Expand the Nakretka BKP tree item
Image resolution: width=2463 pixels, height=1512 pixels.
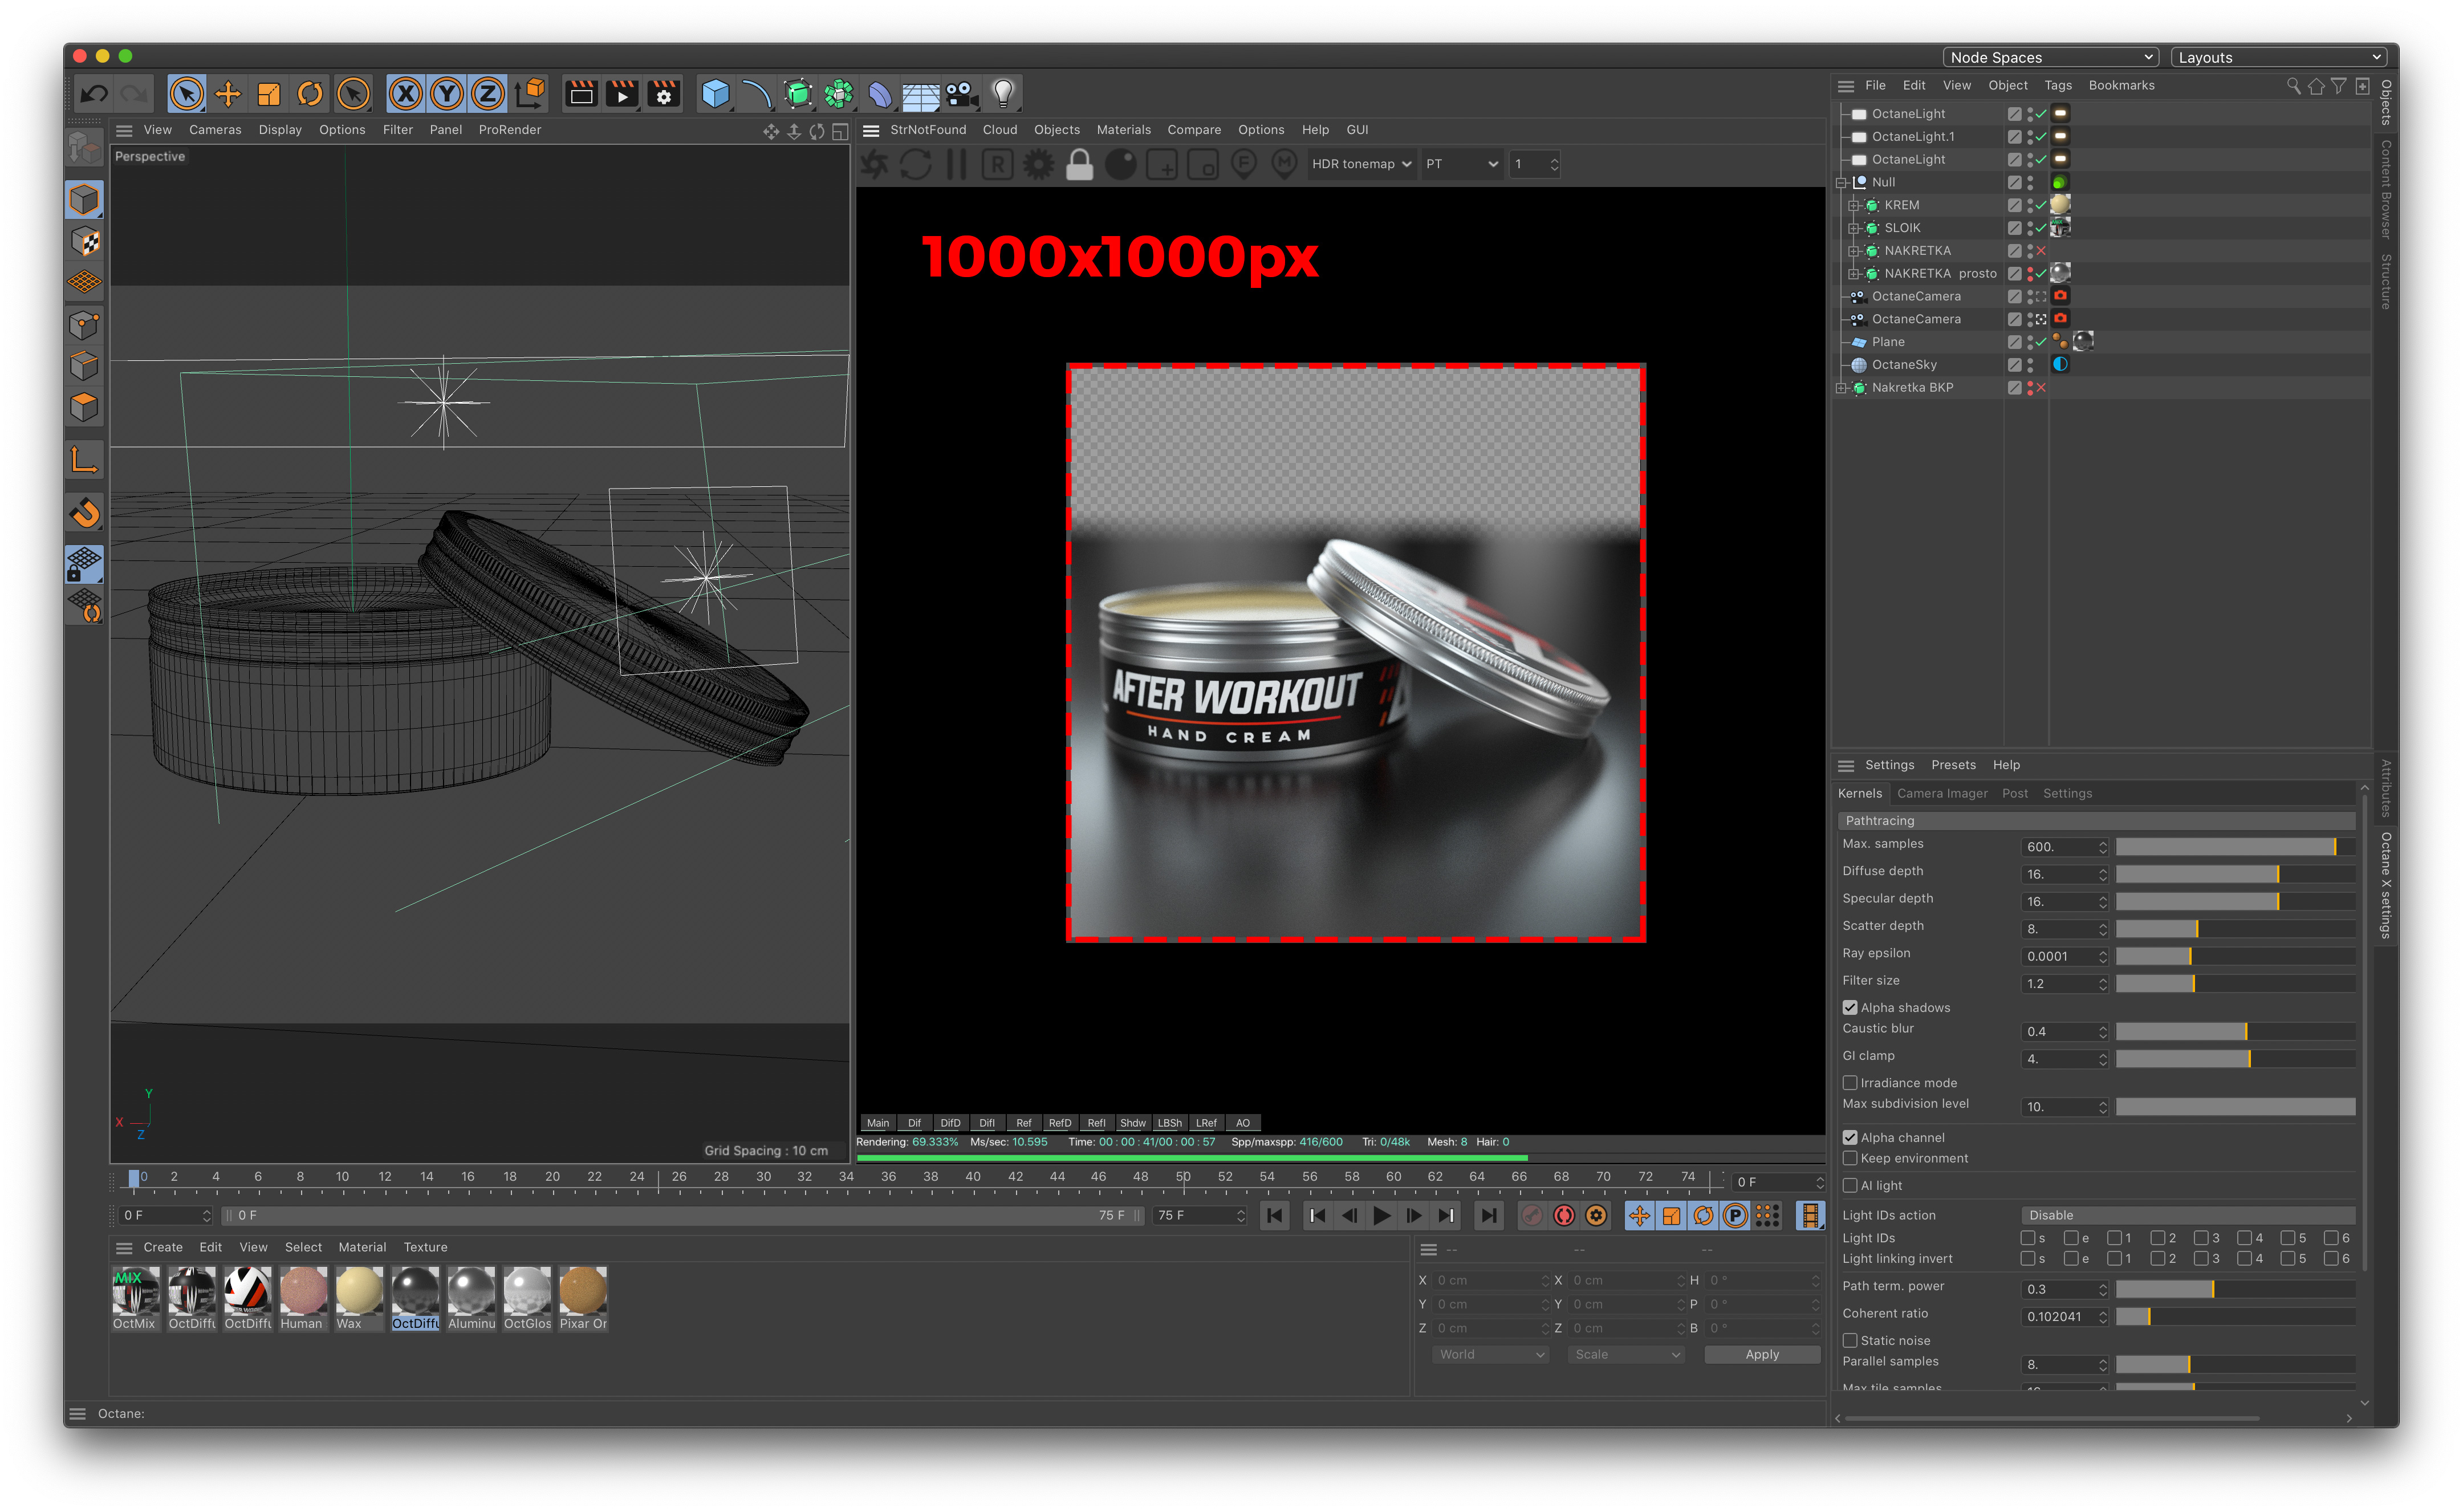[x=1841, y=388]
